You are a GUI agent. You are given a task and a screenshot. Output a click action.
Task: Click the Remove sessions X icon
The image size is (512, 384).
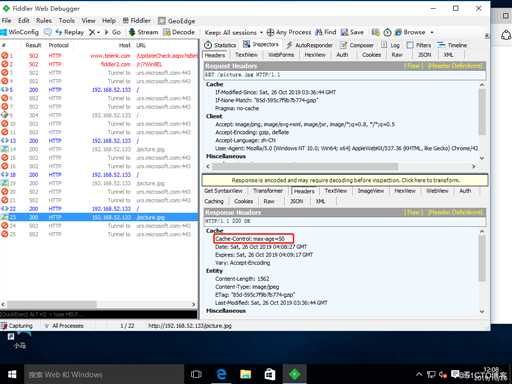pos(92,32)
